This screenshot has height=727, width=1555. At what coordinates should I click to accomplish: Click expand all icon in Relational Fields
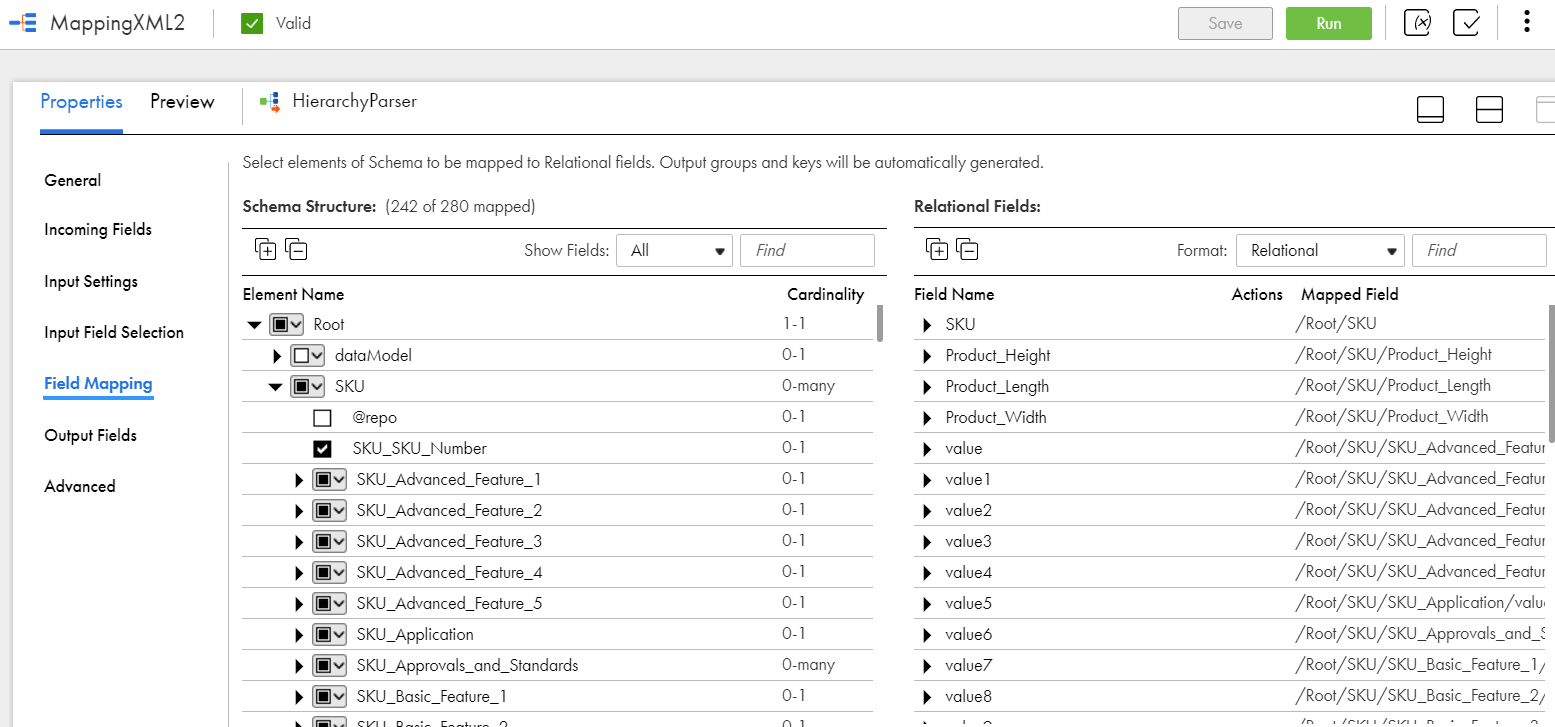pos(937,249)
